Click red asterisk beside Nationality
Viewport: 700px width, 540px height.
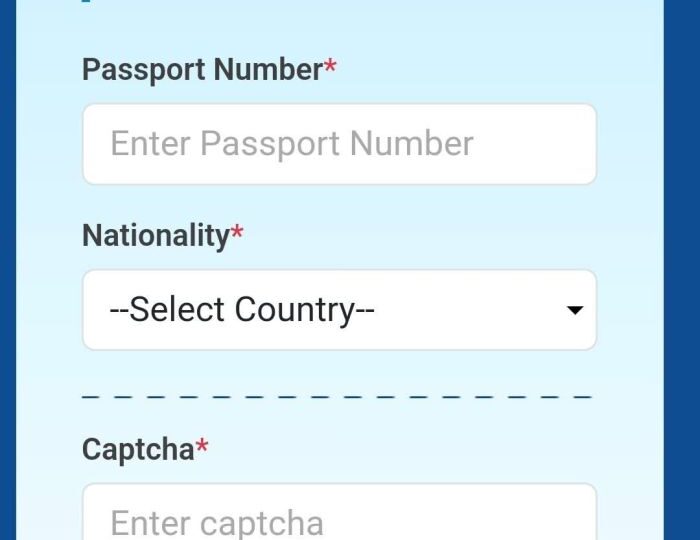pos(237,234)
